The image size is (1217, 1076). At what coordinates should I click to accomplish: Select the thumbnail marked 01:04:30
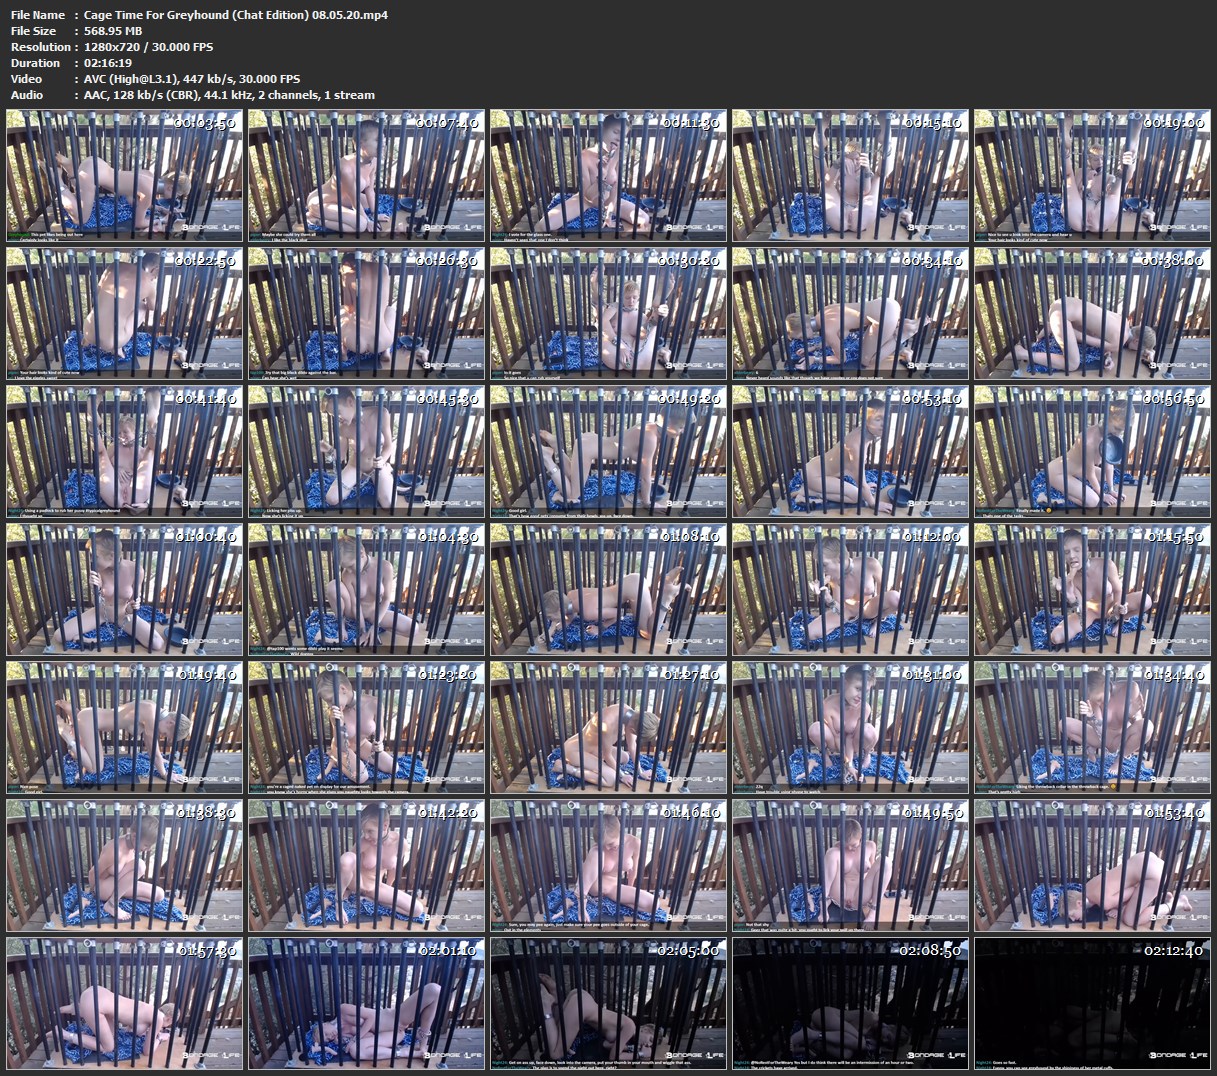tap(366, 589)
